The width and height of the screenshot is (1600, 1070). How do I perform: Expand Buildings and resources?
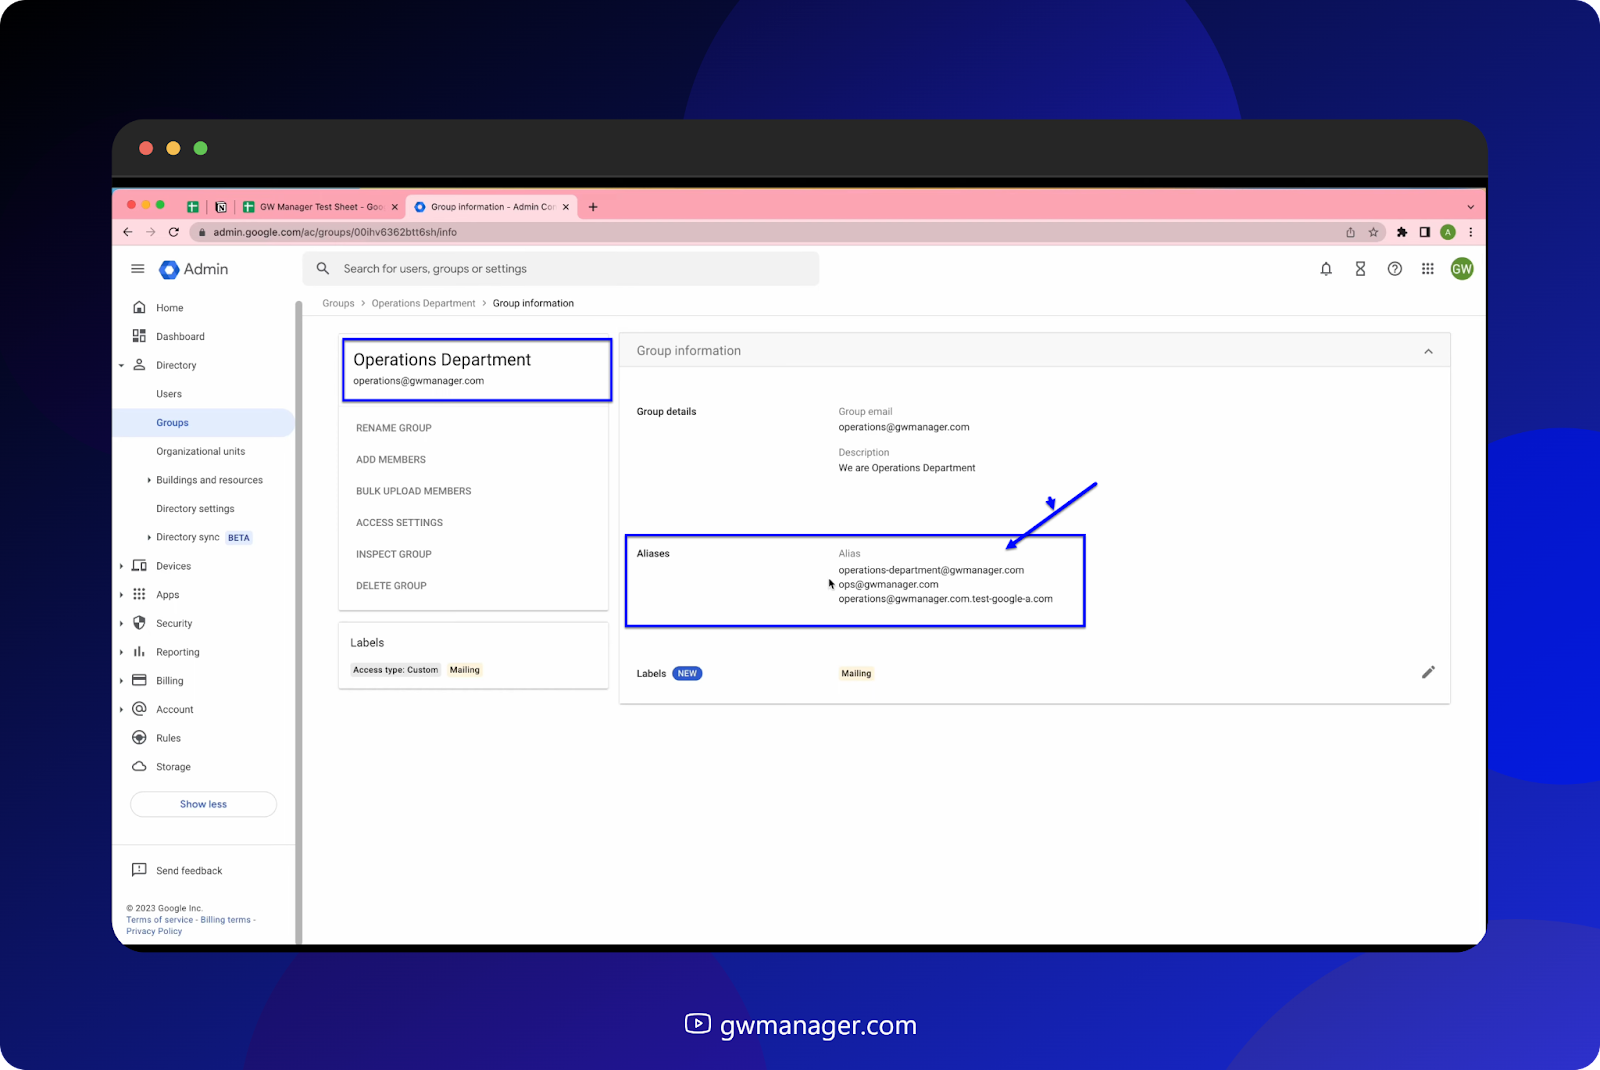click(x=149, y=481)
